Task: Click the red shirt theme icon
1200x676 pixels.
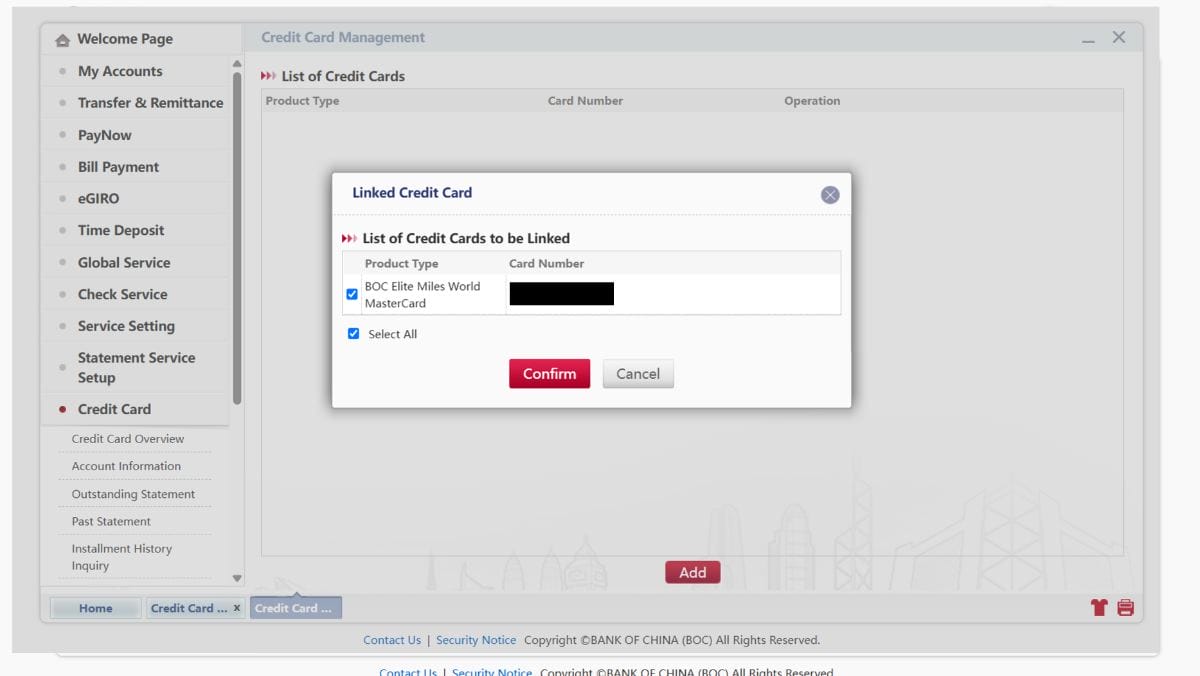Action: tap(1099, 607)
